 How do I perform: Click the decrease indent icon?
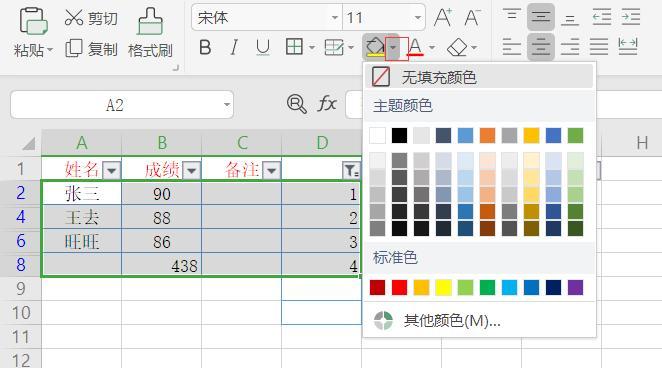602,18
